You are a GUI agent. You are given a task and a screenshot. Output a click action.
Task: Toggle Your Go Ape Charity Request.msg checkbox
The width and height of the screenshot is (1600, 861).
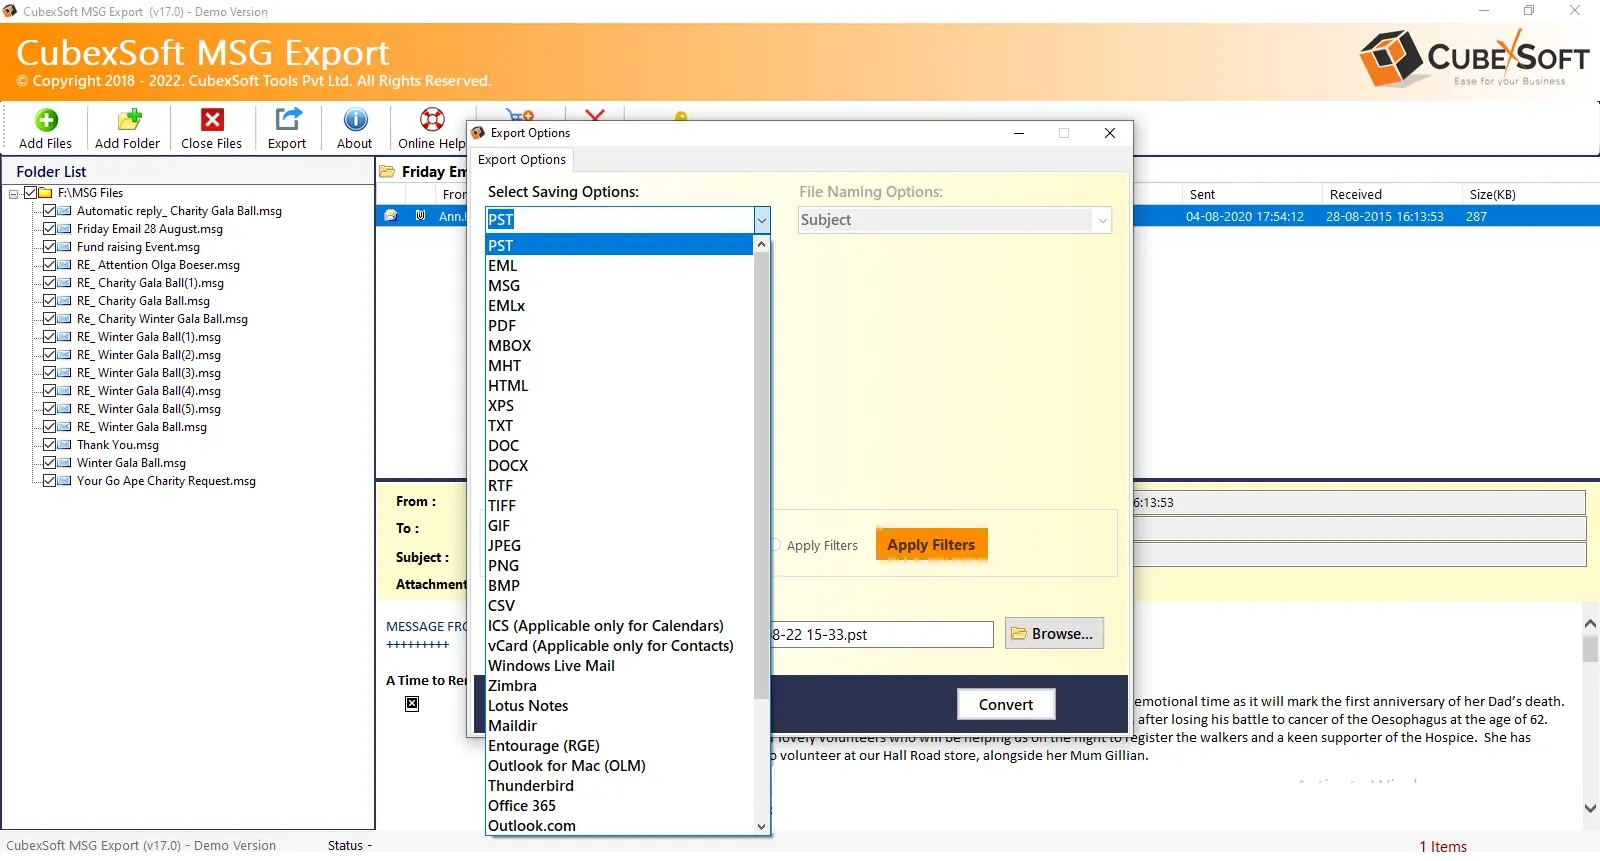49,481
